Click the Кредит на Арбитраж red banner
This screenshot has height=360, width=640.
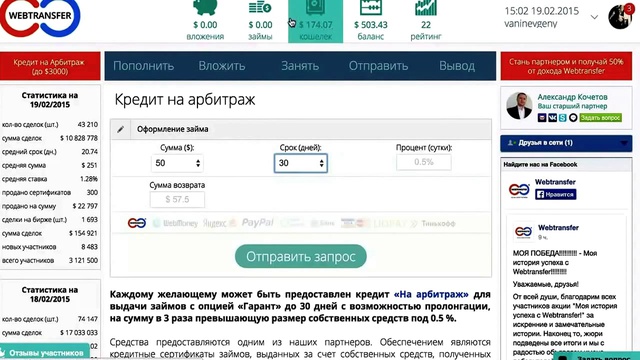pos(50,66)
